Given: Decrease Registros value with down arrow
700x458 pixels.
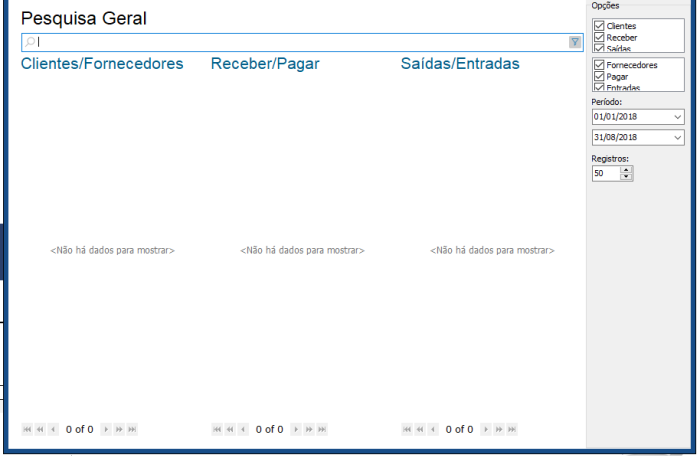Looking at the screenshot, I should click(x=626, y=176).
